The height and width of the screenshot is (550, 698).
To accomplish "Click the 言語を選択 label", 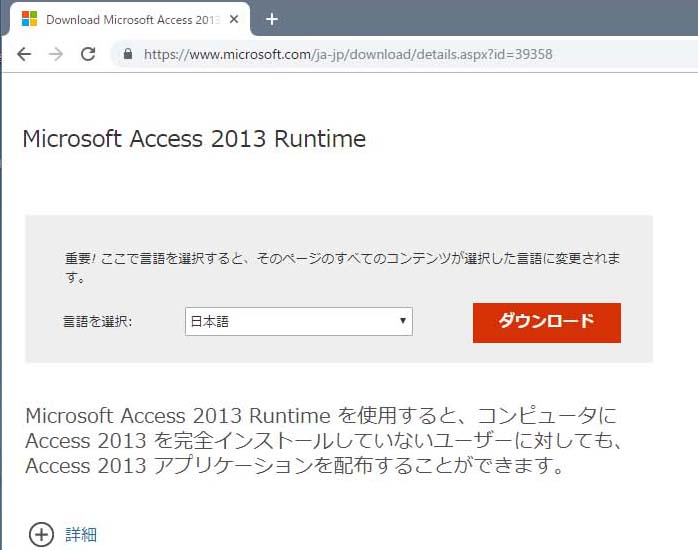I will (98, 321).
